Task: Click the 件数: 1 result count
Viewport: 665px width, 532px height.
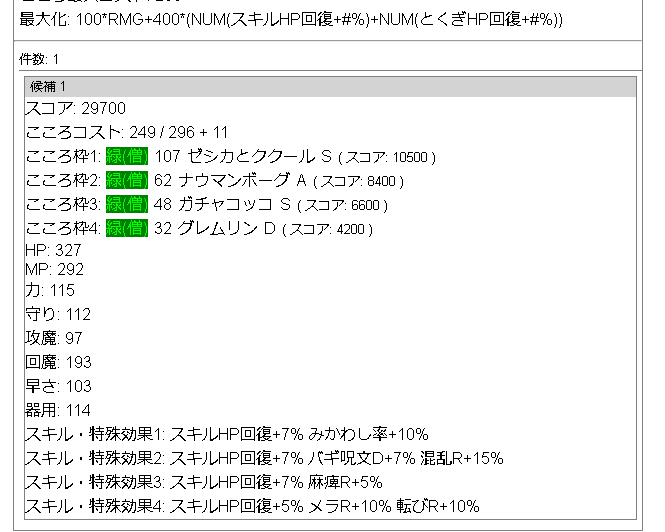Action: click(39, 59)
